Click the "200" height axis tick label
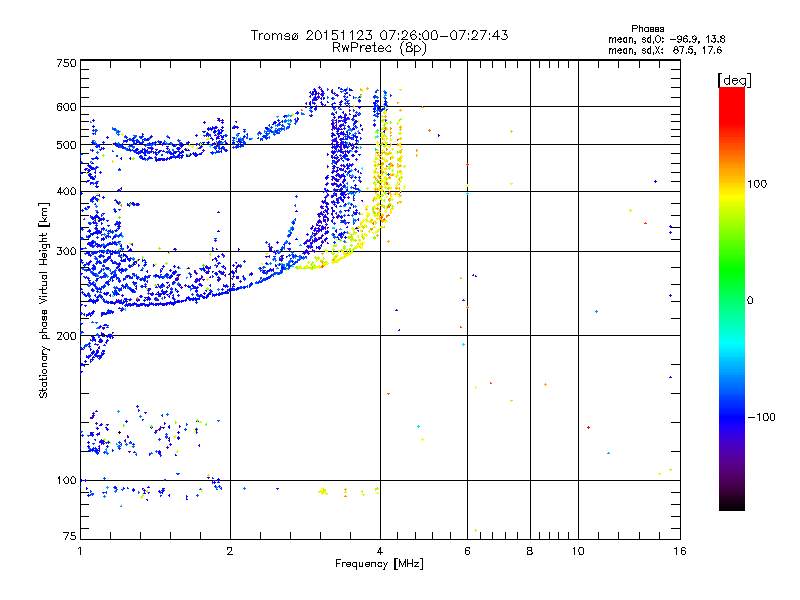The width and height of the screenshot is (800, 600). [x=66, y=336]
